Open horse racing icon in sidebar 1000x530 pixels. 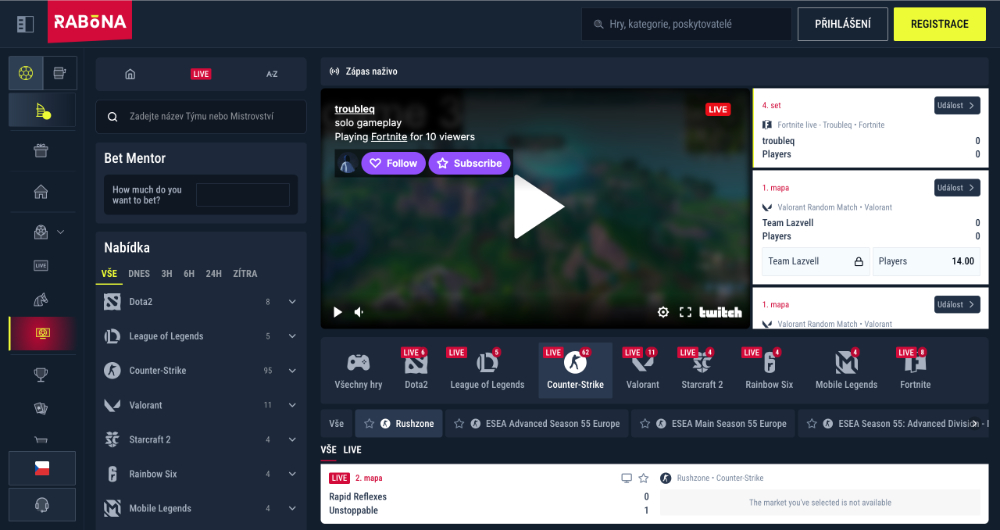point(41,299)
